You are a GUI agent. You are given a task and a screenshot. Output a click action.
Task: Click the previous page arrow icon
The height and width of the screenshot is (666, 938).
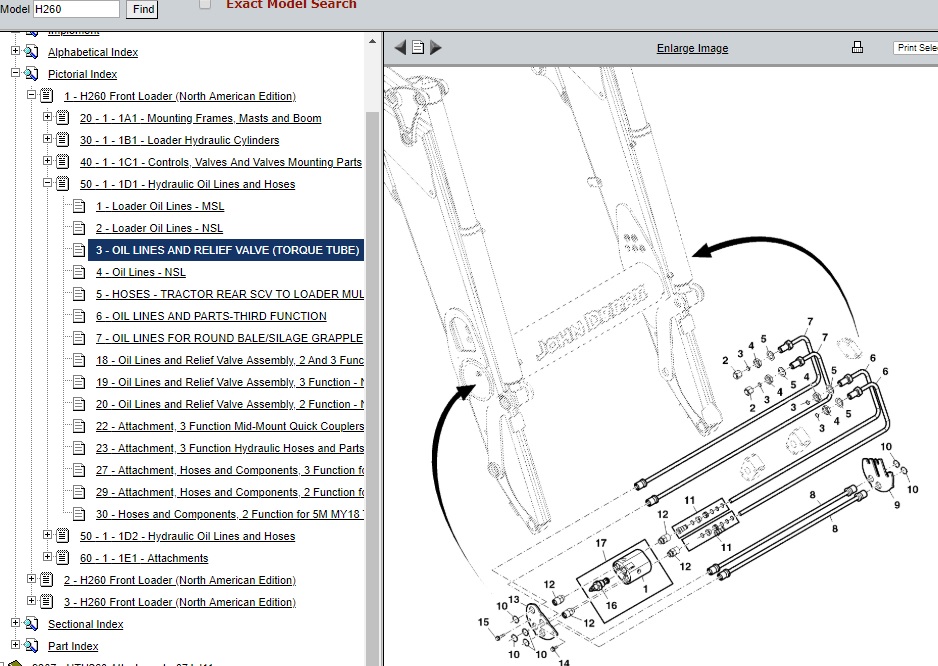point(400,47)
